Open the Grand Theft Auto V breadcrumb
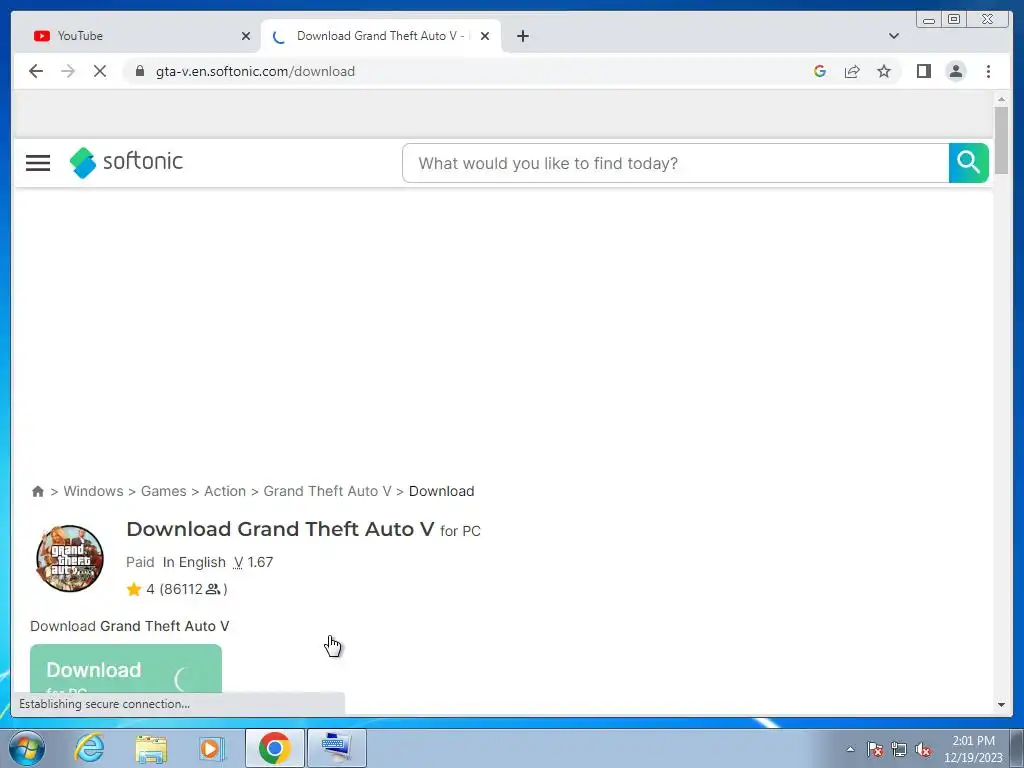The image size is (1024, 768). coord(327,491)
